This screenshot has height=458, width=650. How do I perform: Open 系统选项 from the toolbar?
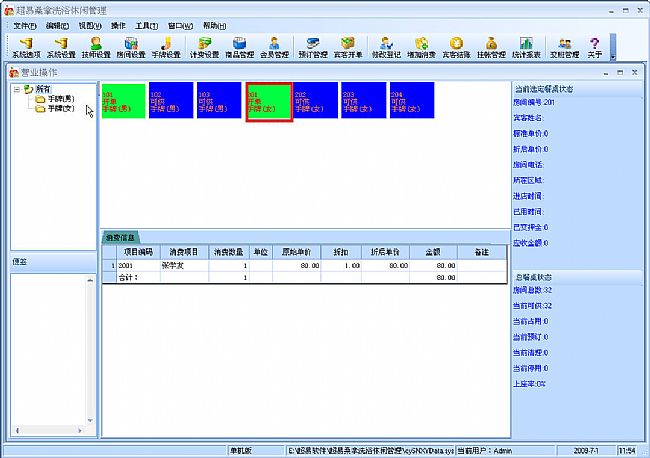click(x=26, y=48)
